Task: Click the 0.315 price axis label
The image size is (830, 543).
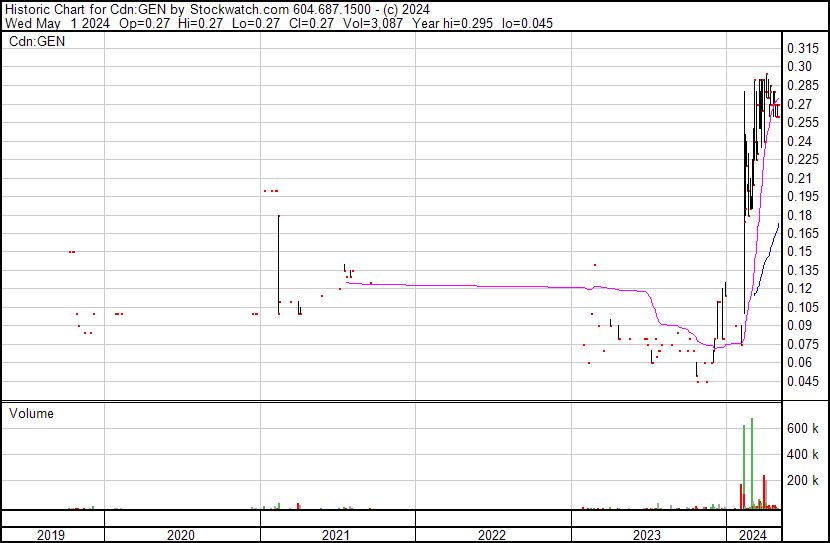Action: (803, 48)
